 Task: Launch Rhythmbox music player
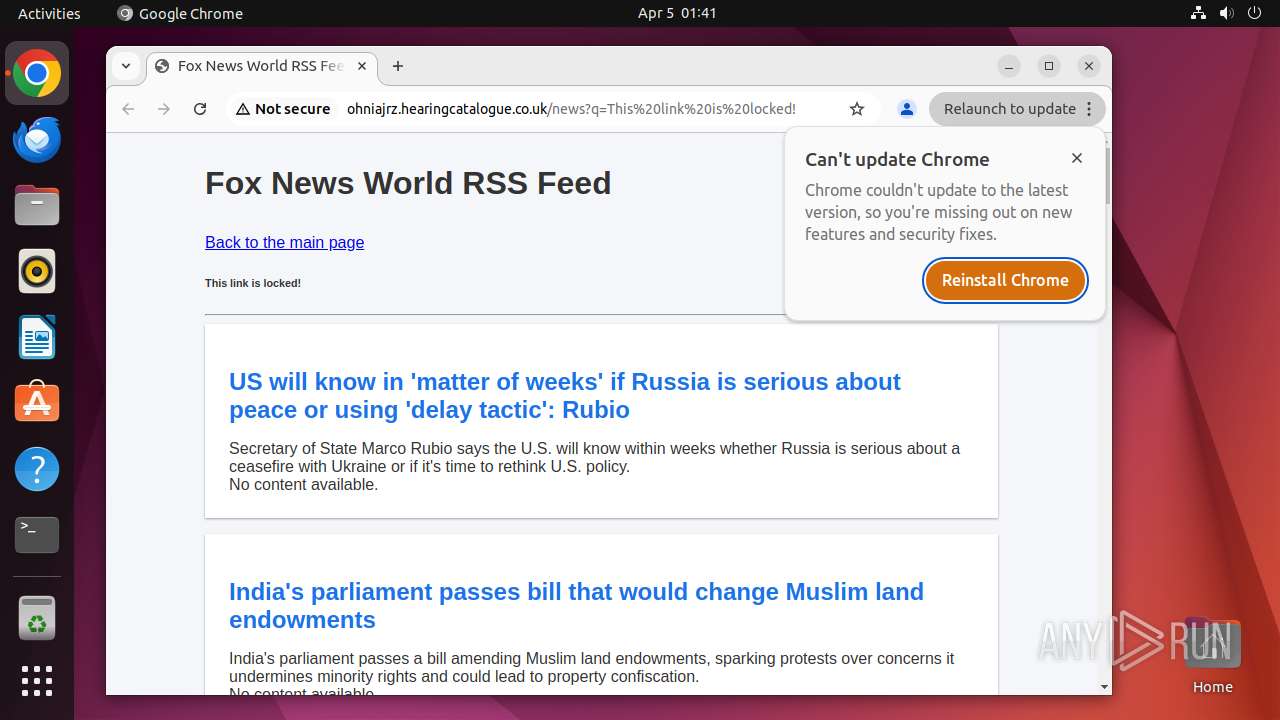click(x=37, y=271)
